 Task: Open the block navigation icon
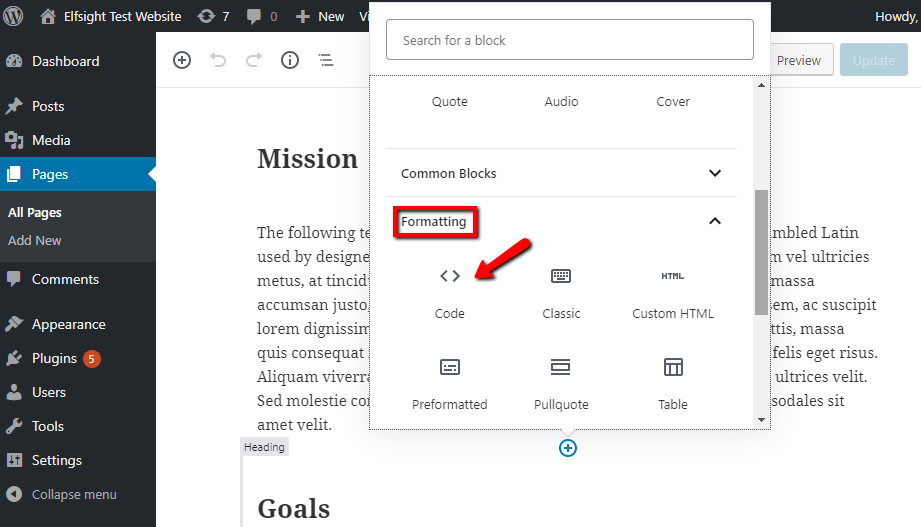click(326, 60)
